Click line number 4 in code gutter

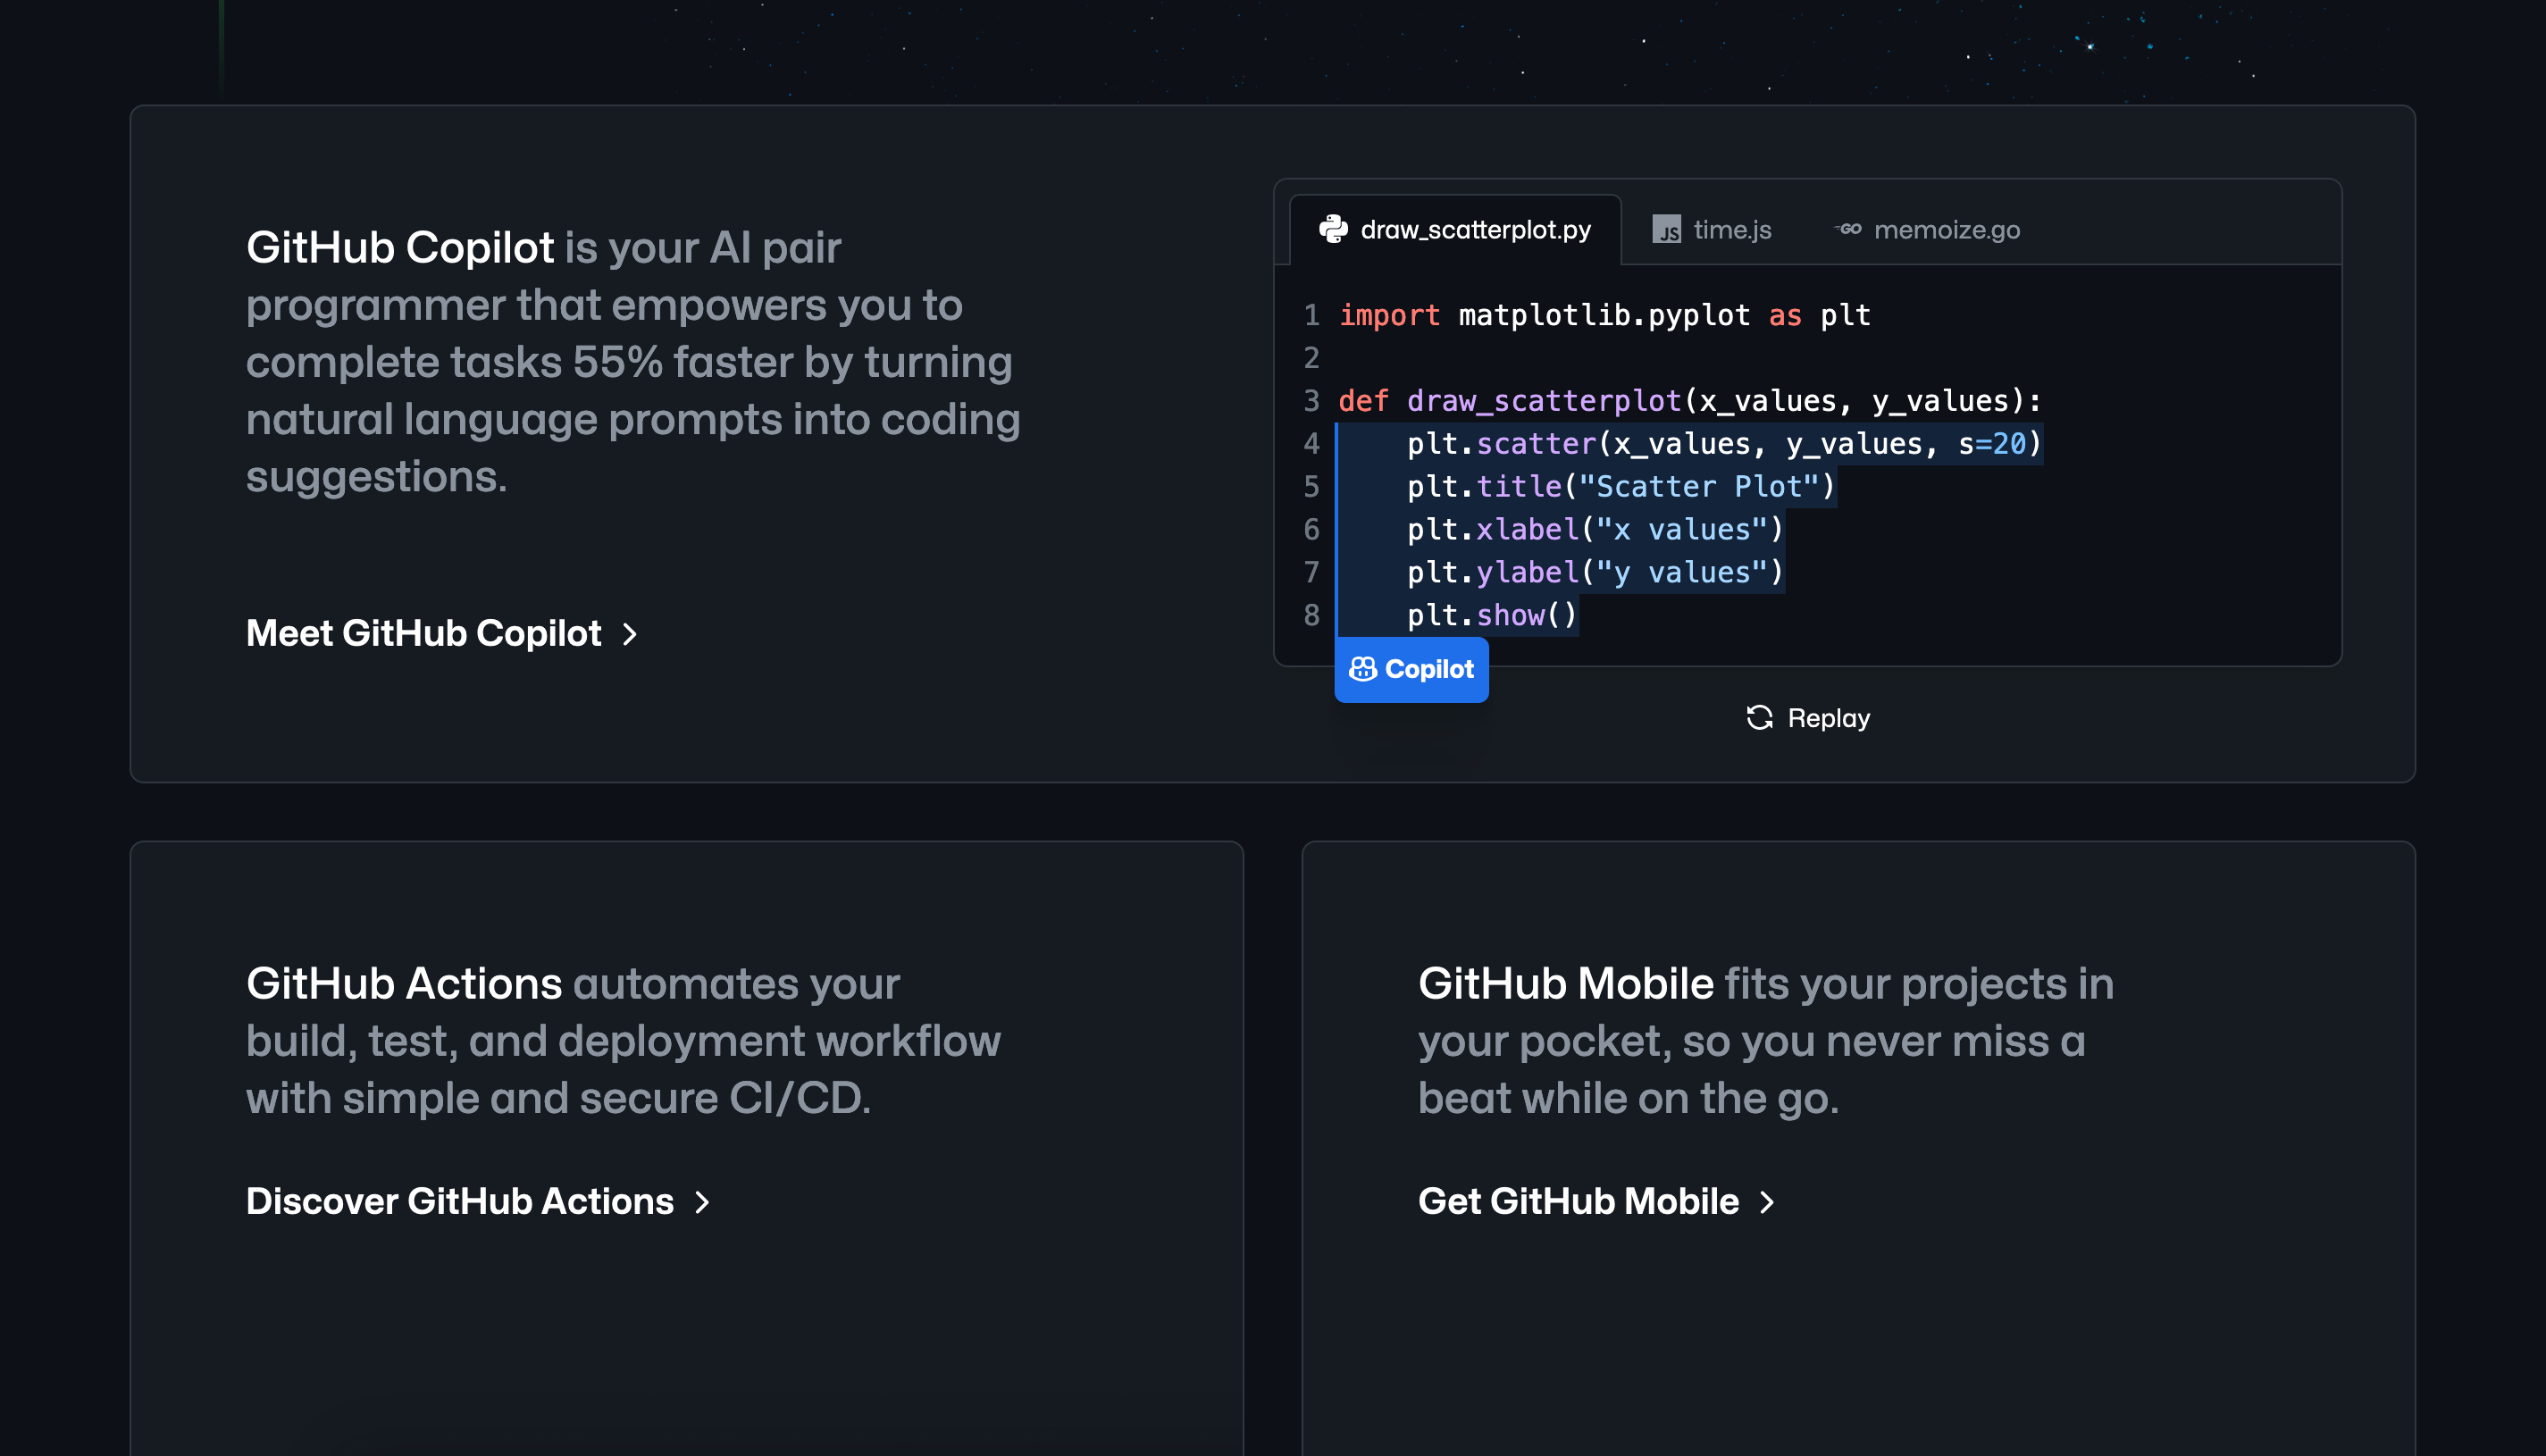click(x=1311, y=444)
